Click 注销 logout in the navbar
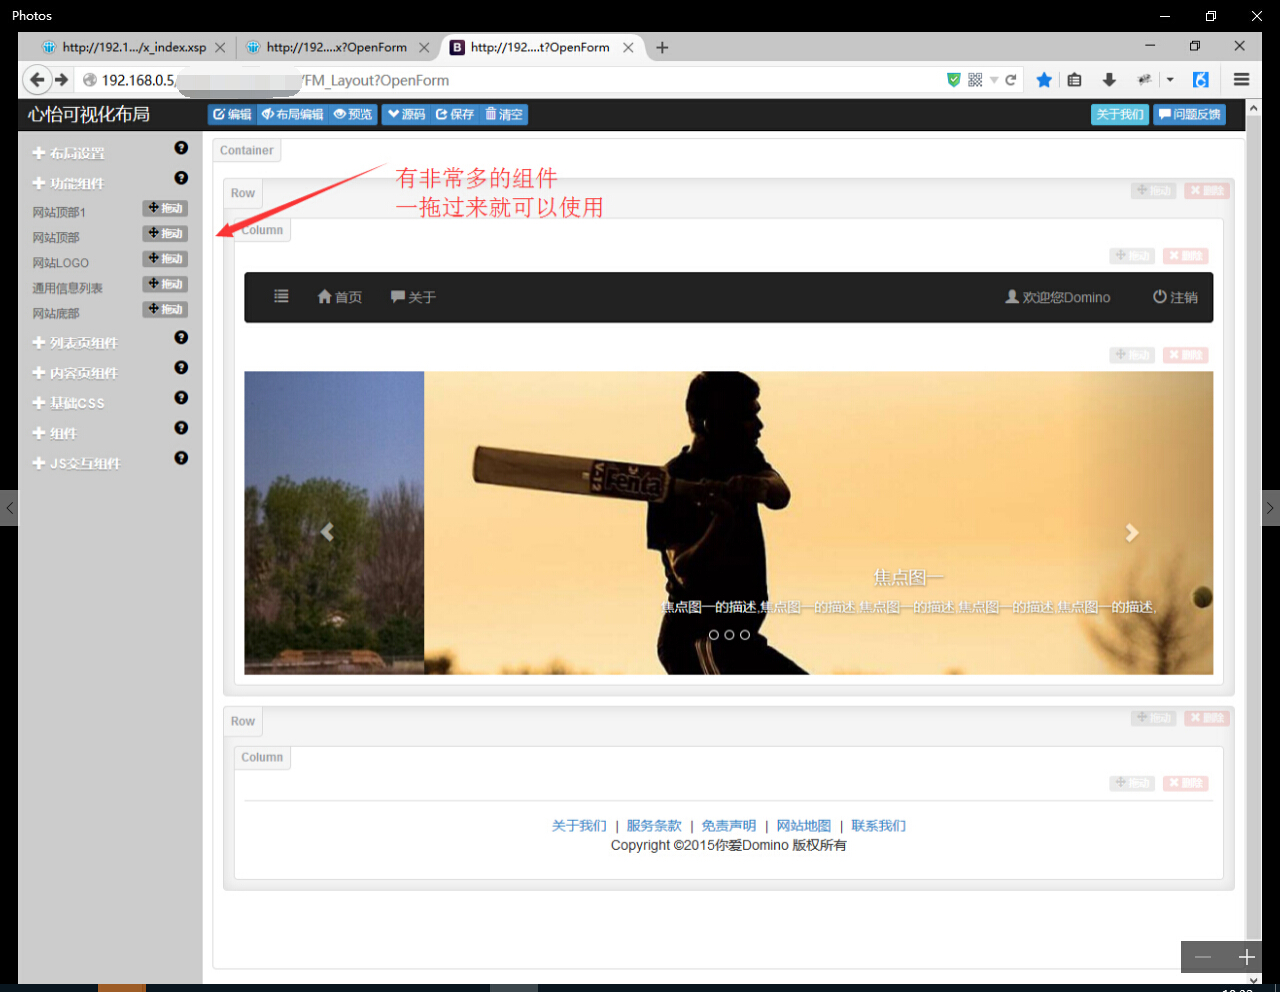Viewport: 1280px width, 992px height. pos(1175,297)
